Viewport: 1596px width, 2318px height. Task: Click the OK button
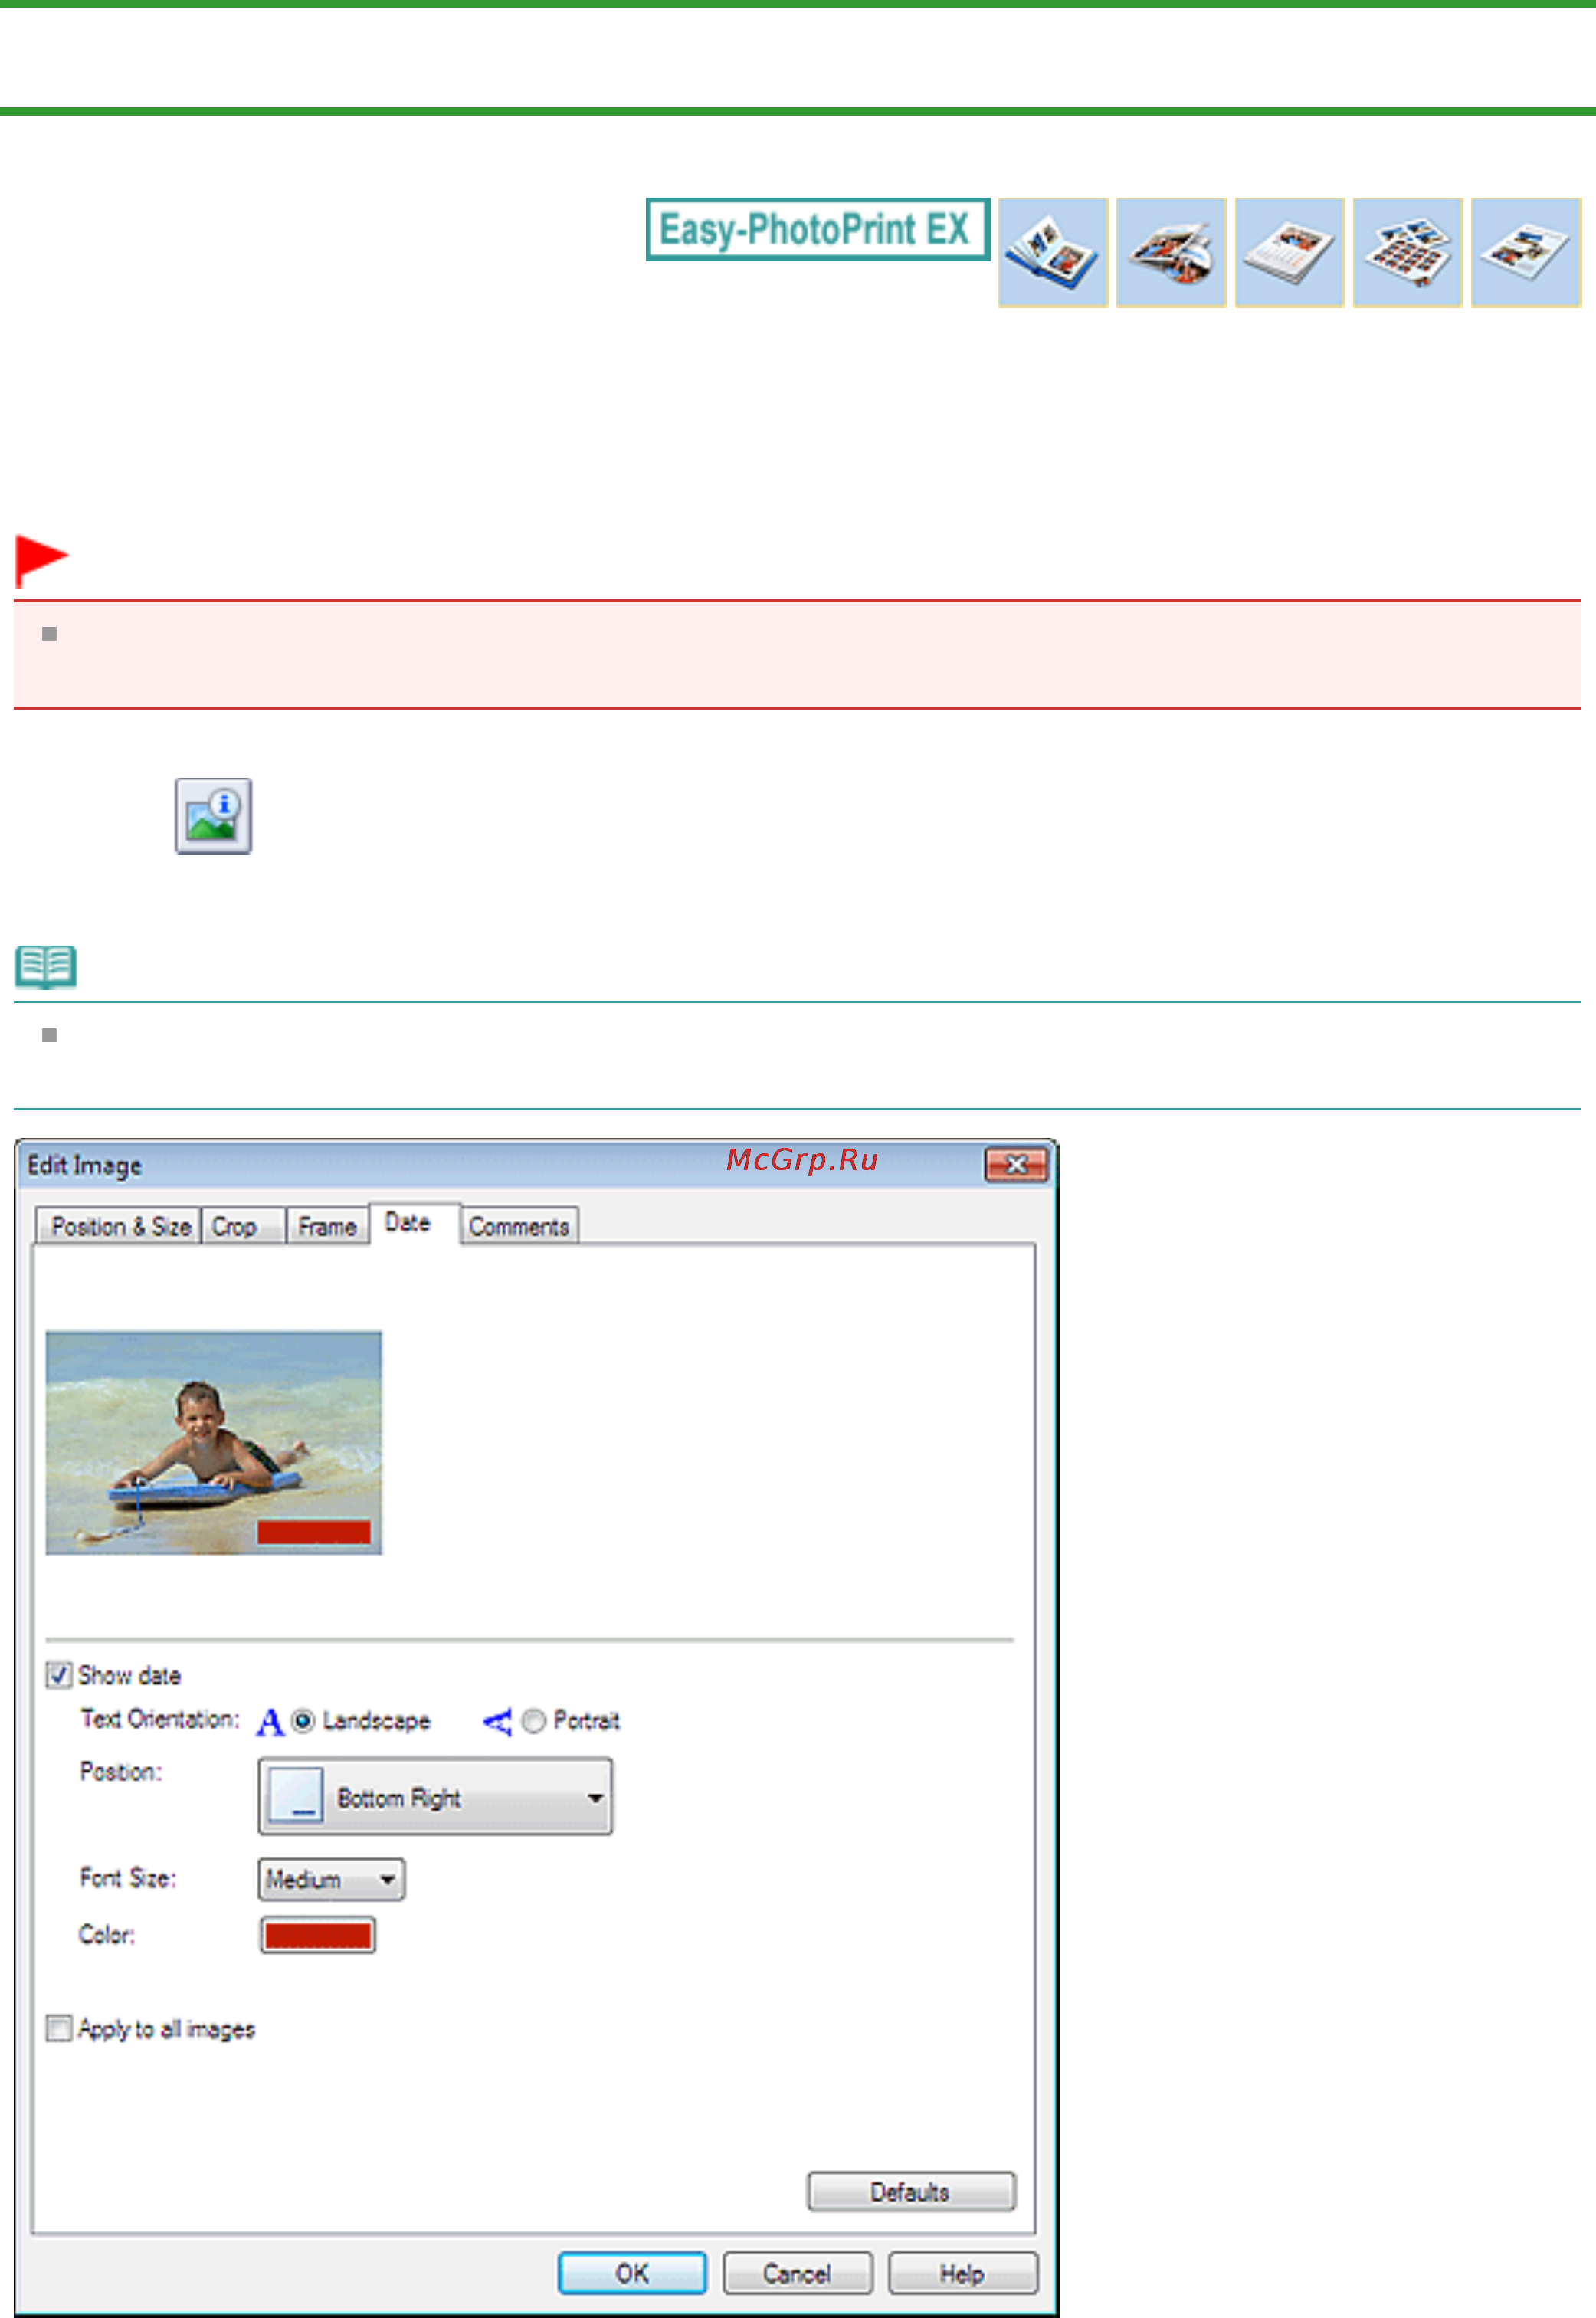tap(632, 2273)
